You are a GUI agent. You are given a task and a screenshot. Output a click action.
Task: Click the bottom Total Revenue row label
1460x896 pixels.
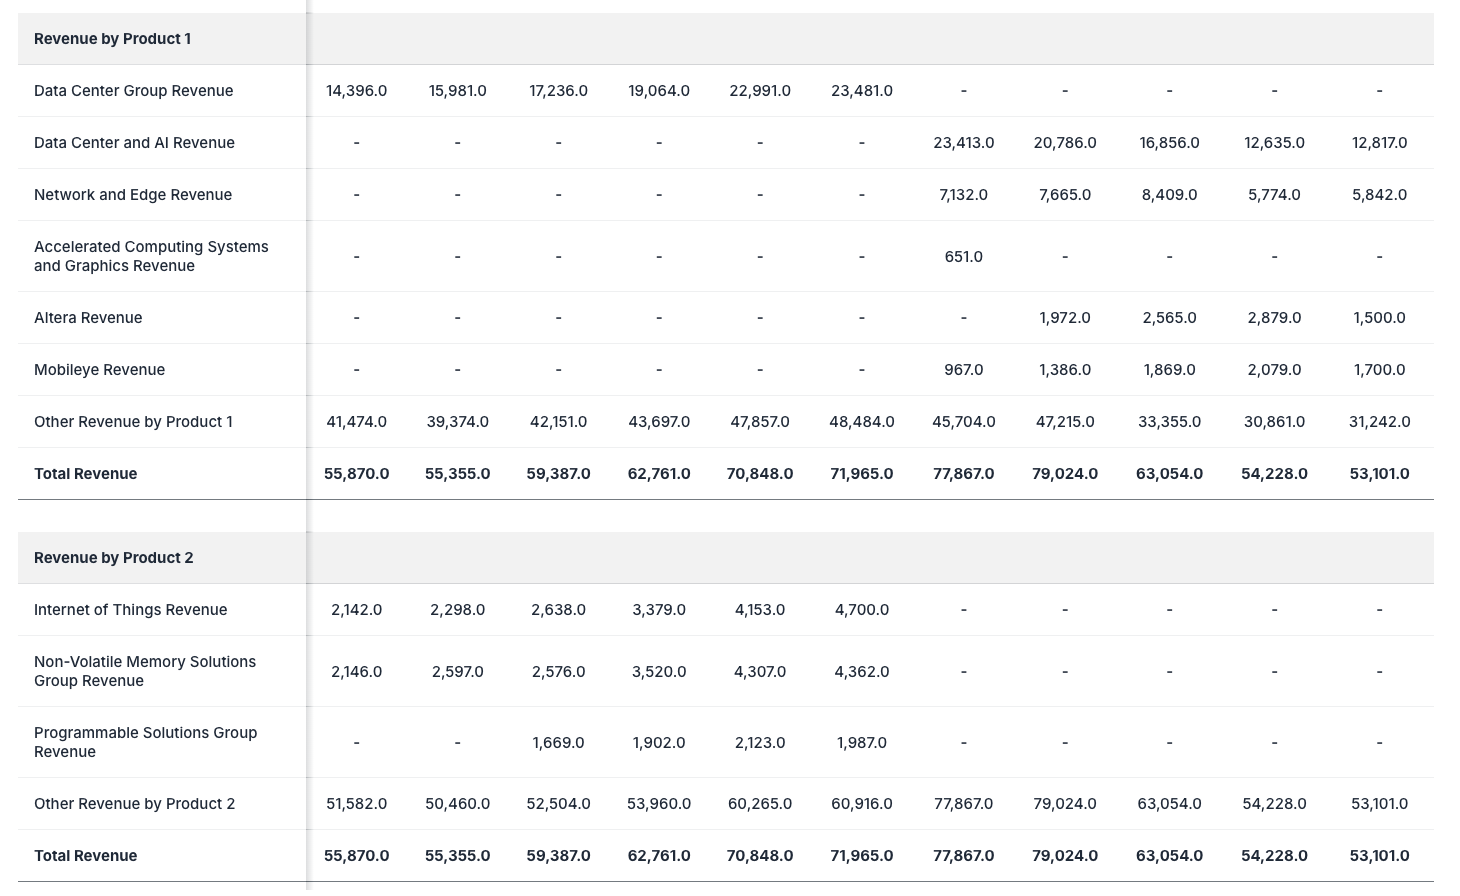point(85,855)
